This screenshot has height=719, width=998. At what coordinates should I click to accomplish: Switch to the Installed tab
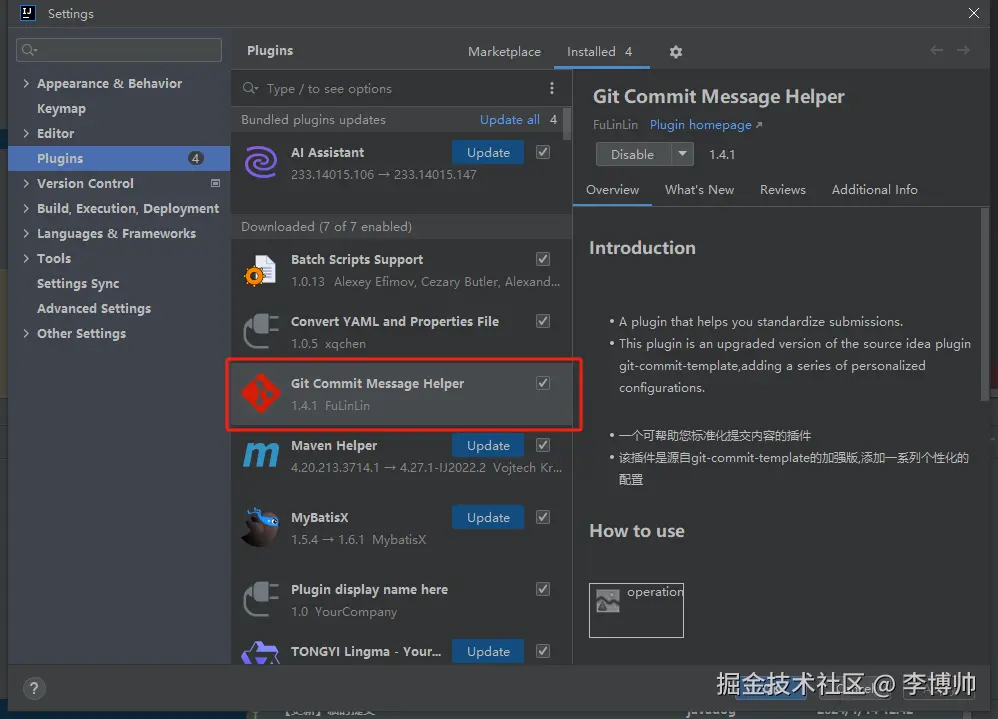tap(600, 52)
